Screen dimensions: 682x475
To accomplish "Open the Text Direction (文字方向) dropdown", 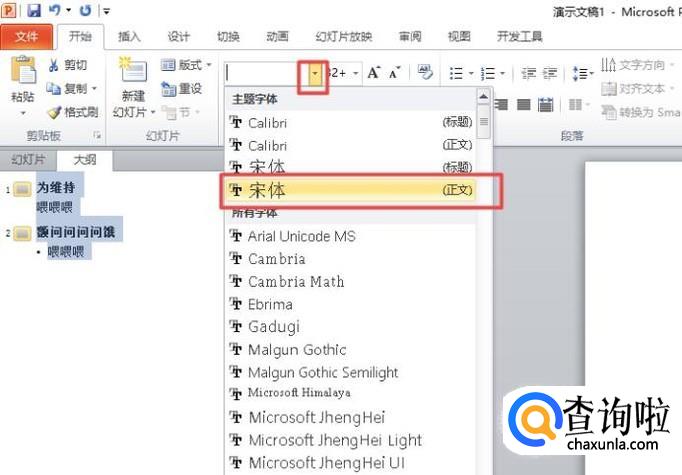I will coord(637,65).
